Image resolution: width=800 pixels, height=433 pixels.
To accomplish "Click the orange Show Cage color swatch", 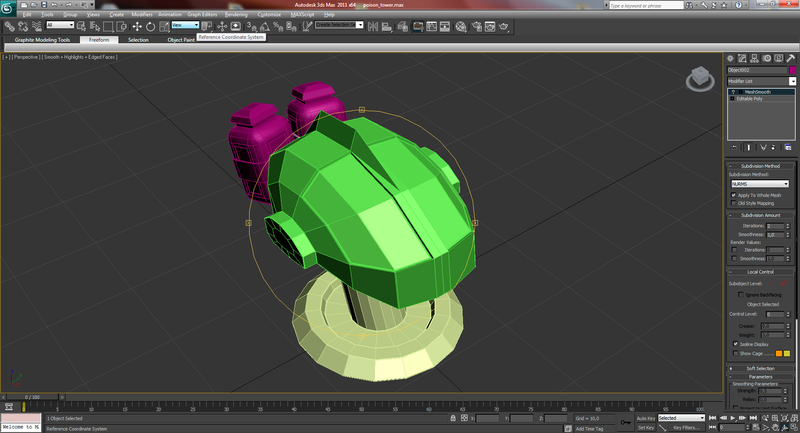I will (779, 353).
